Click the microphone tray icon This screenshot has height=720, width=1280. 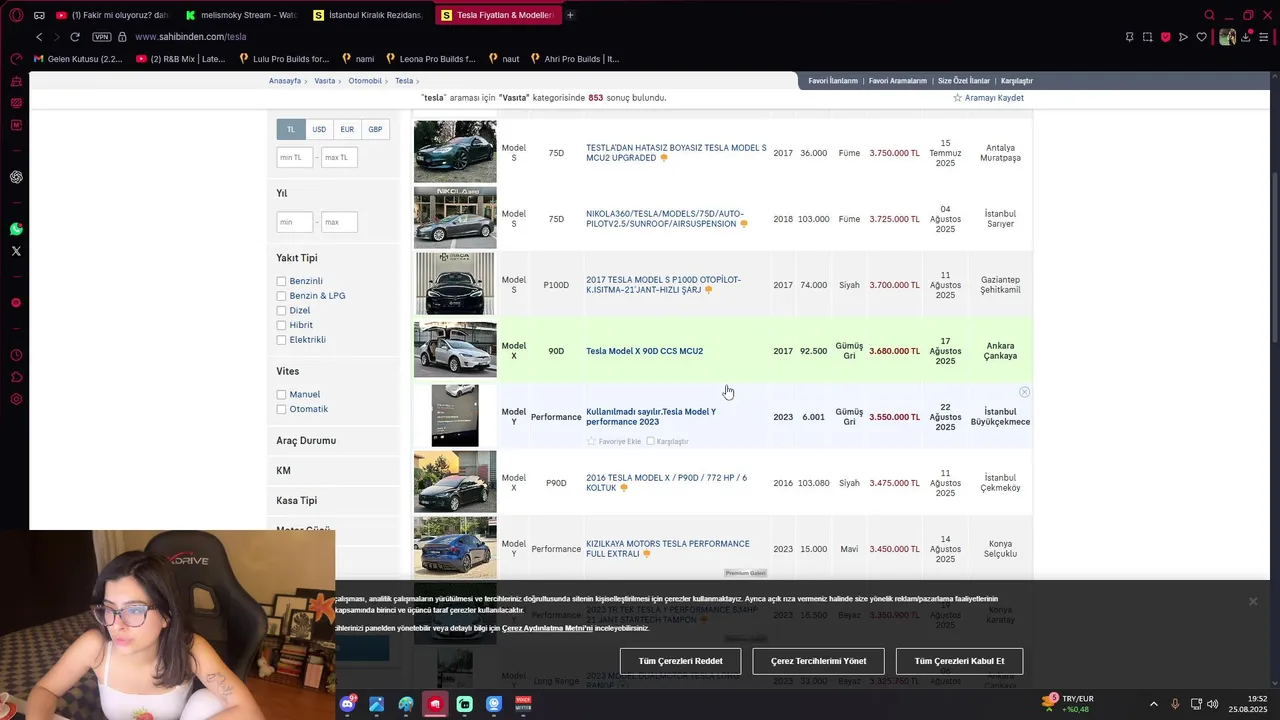click(x=1175, y=704)
